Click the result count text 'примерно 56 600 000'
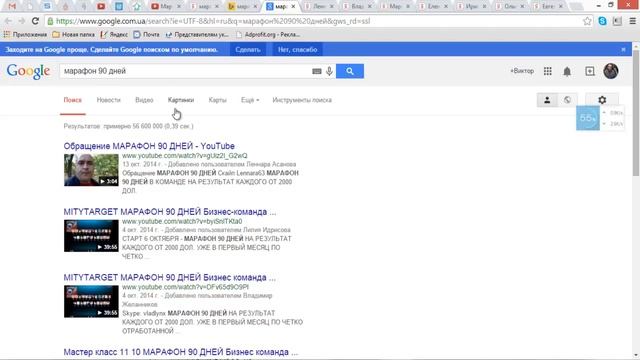 pos(133,126)
